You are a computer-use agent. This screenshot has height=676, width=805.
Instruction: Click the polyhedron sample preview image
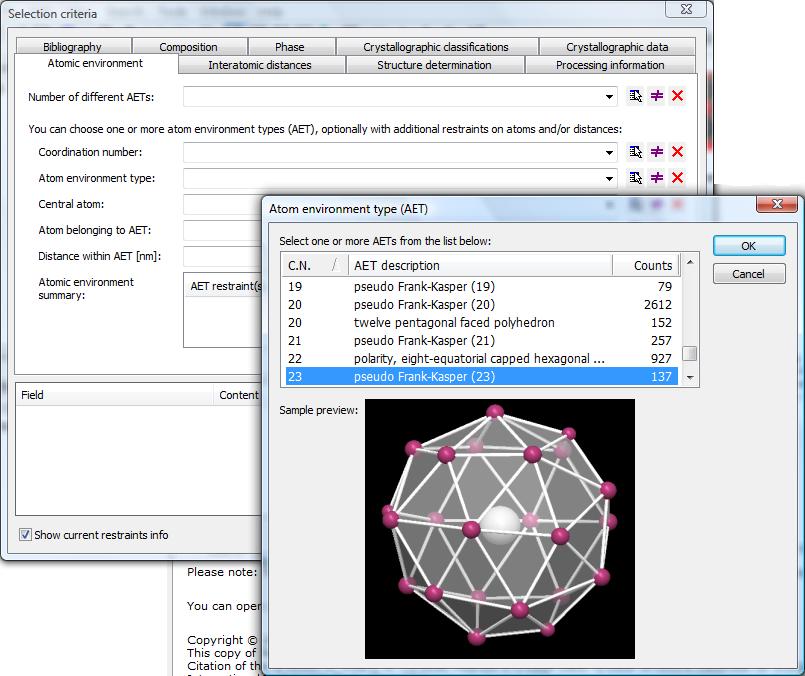pos(499,528)
